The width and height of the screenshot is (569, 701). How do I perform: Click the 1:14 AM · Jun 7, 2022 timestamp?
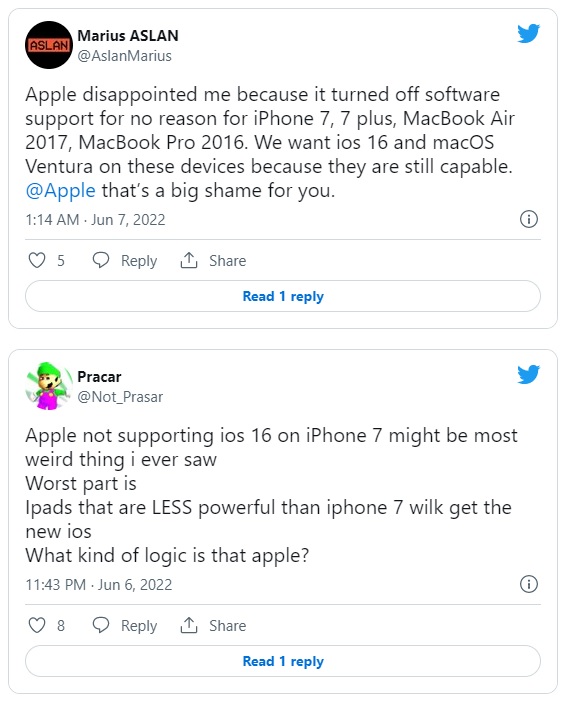[95, 220]
